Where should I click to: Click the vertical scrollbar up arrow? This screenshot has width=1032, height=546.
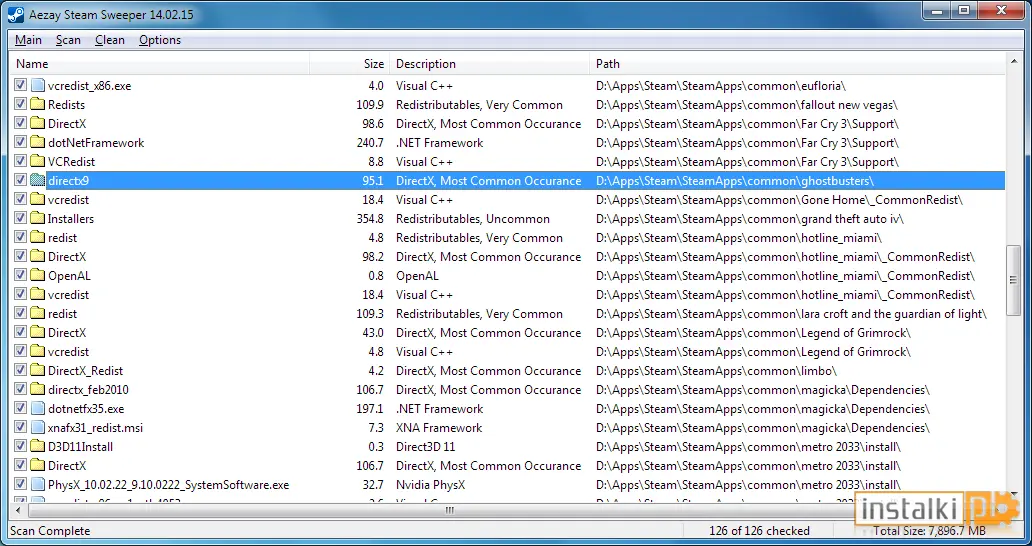click(x=1014, y=63)
